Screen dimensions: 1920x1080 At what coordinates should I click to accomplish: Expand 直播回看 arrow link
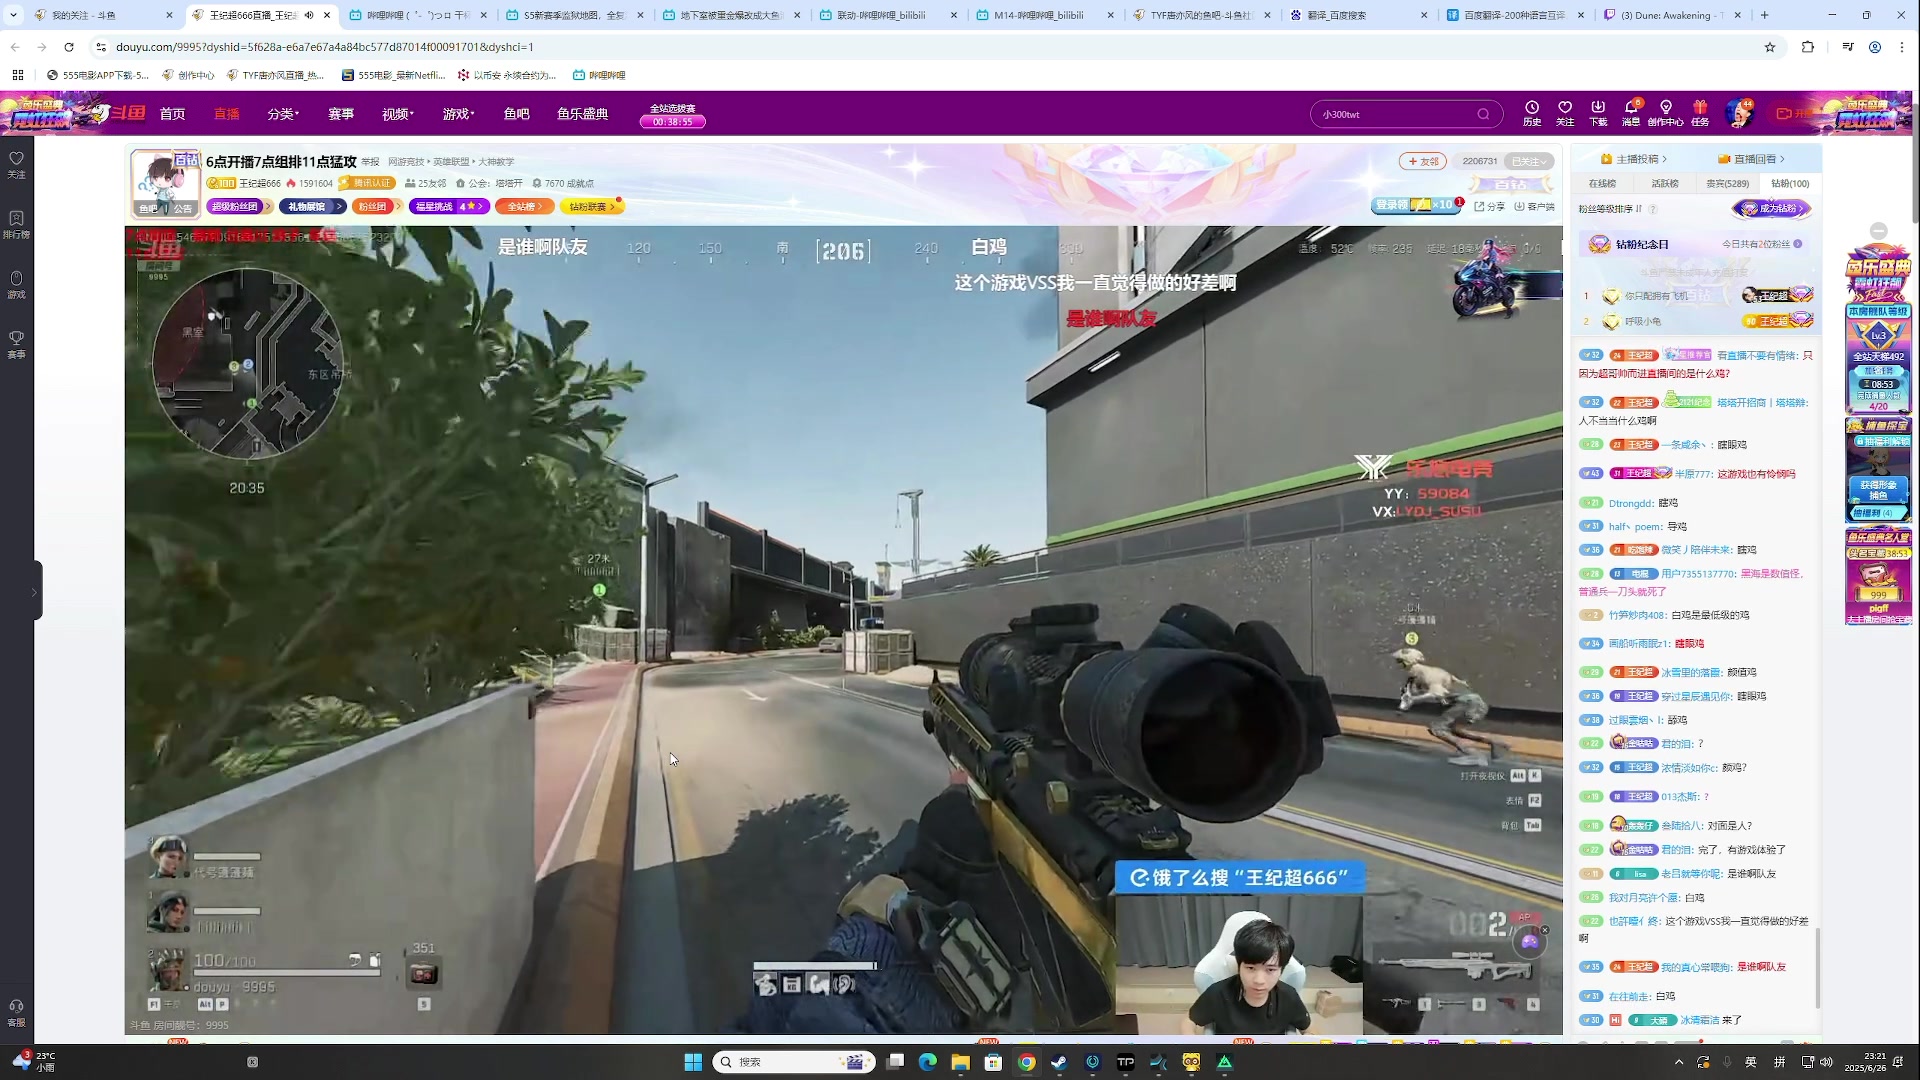tap(1751, 159)
